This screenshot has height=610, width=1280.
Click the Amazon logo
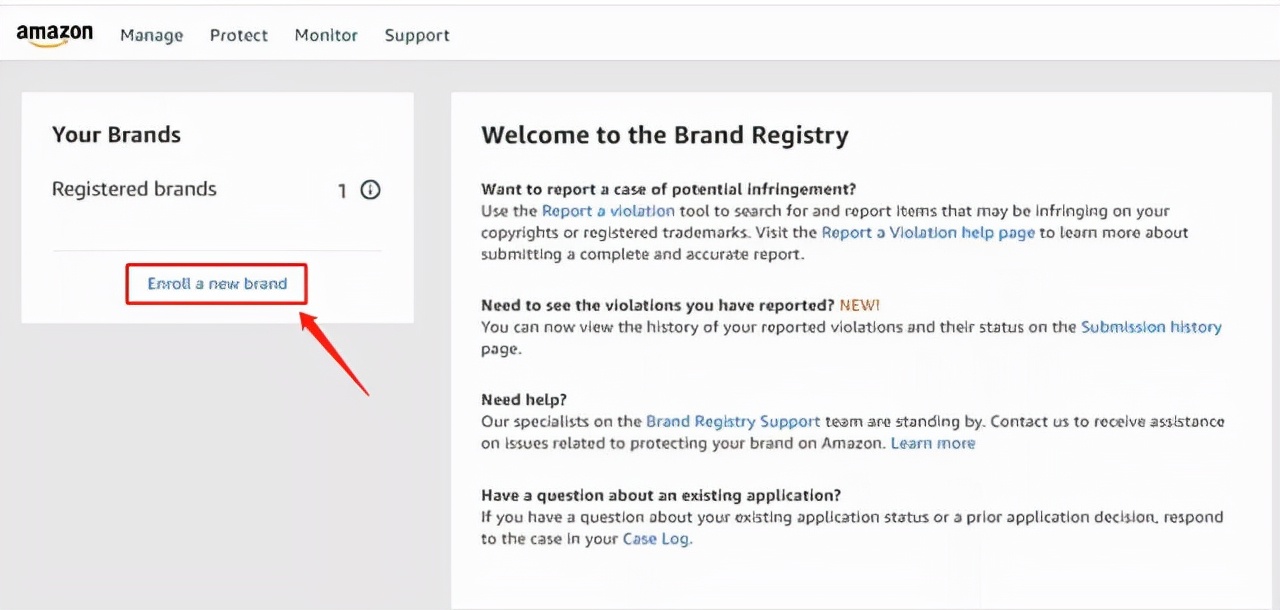coord(55,35)
